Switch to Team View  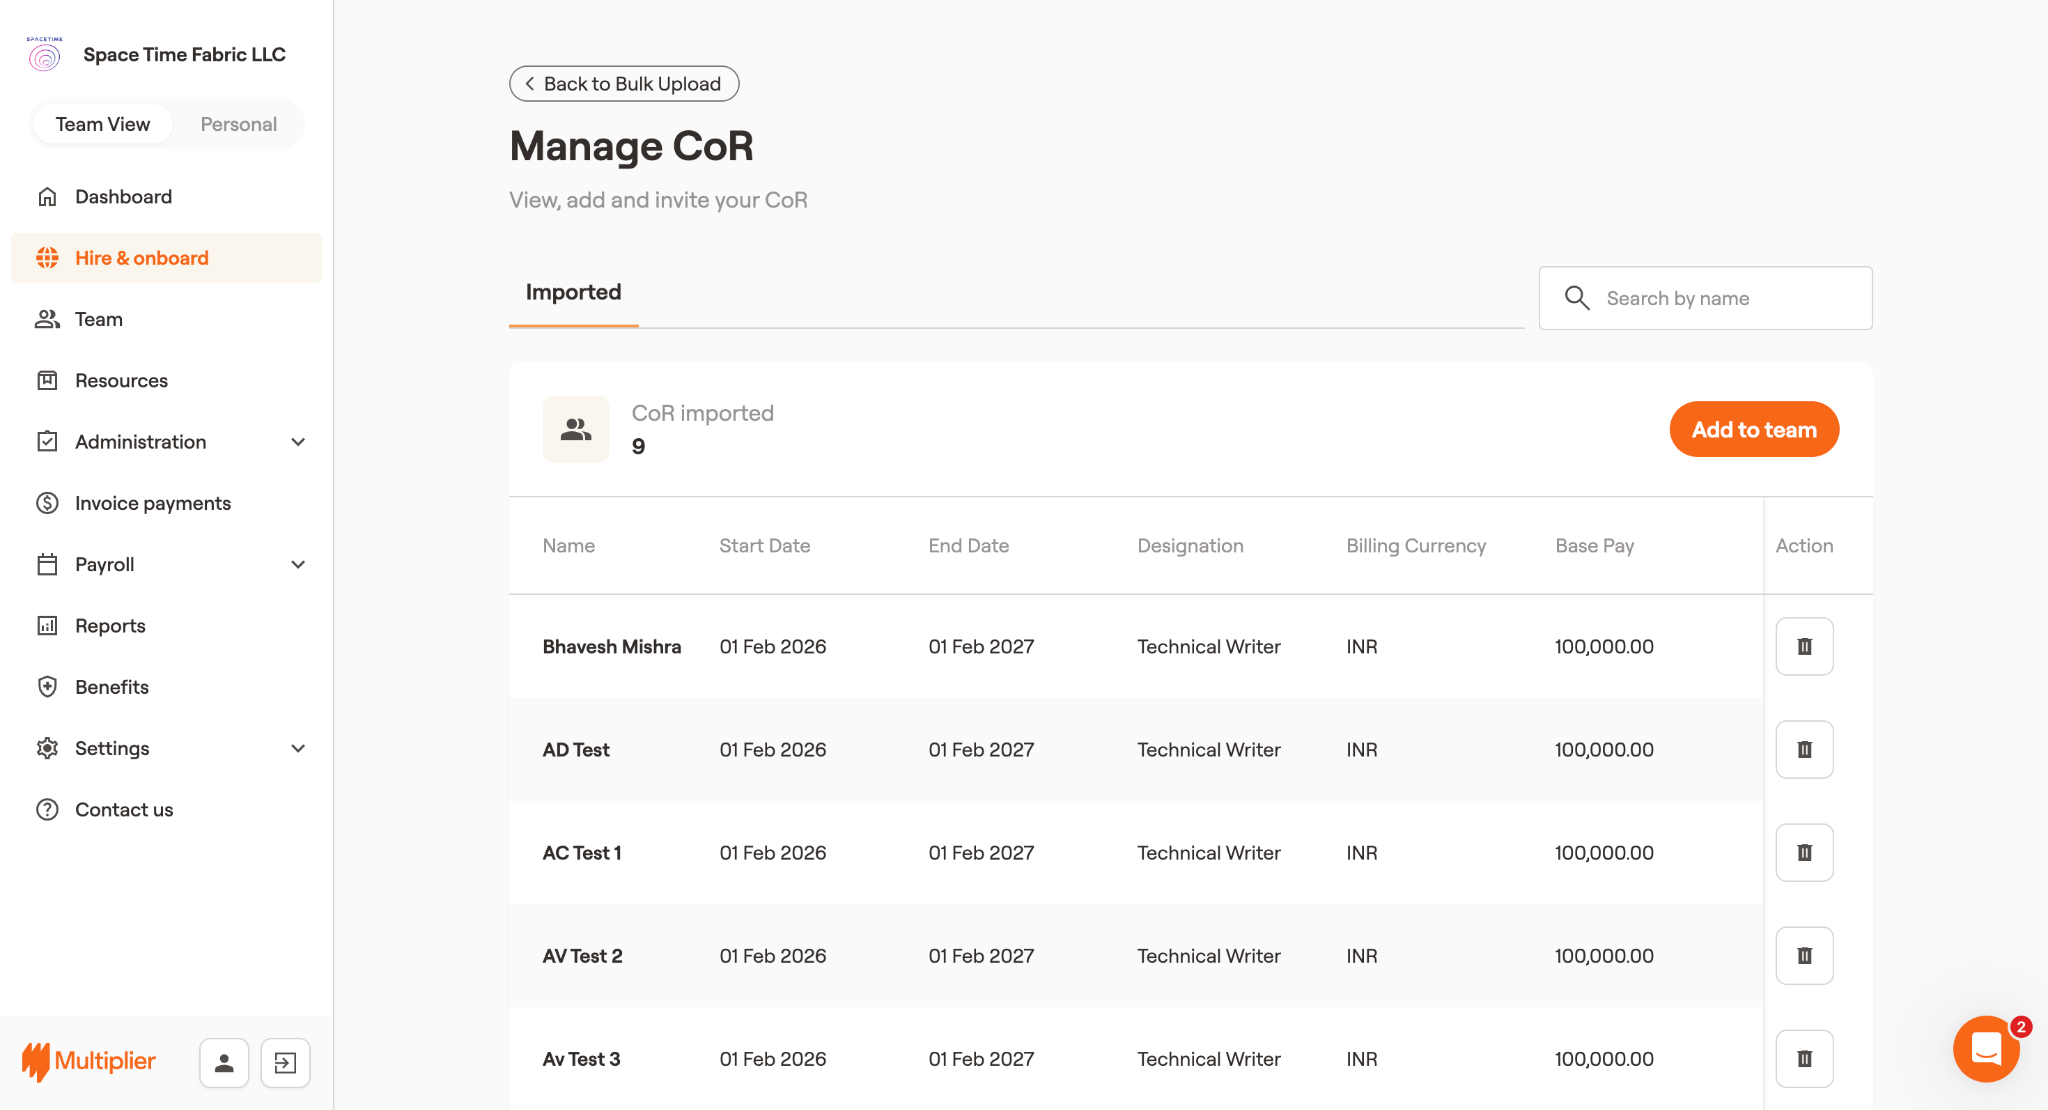click(103, 124)
